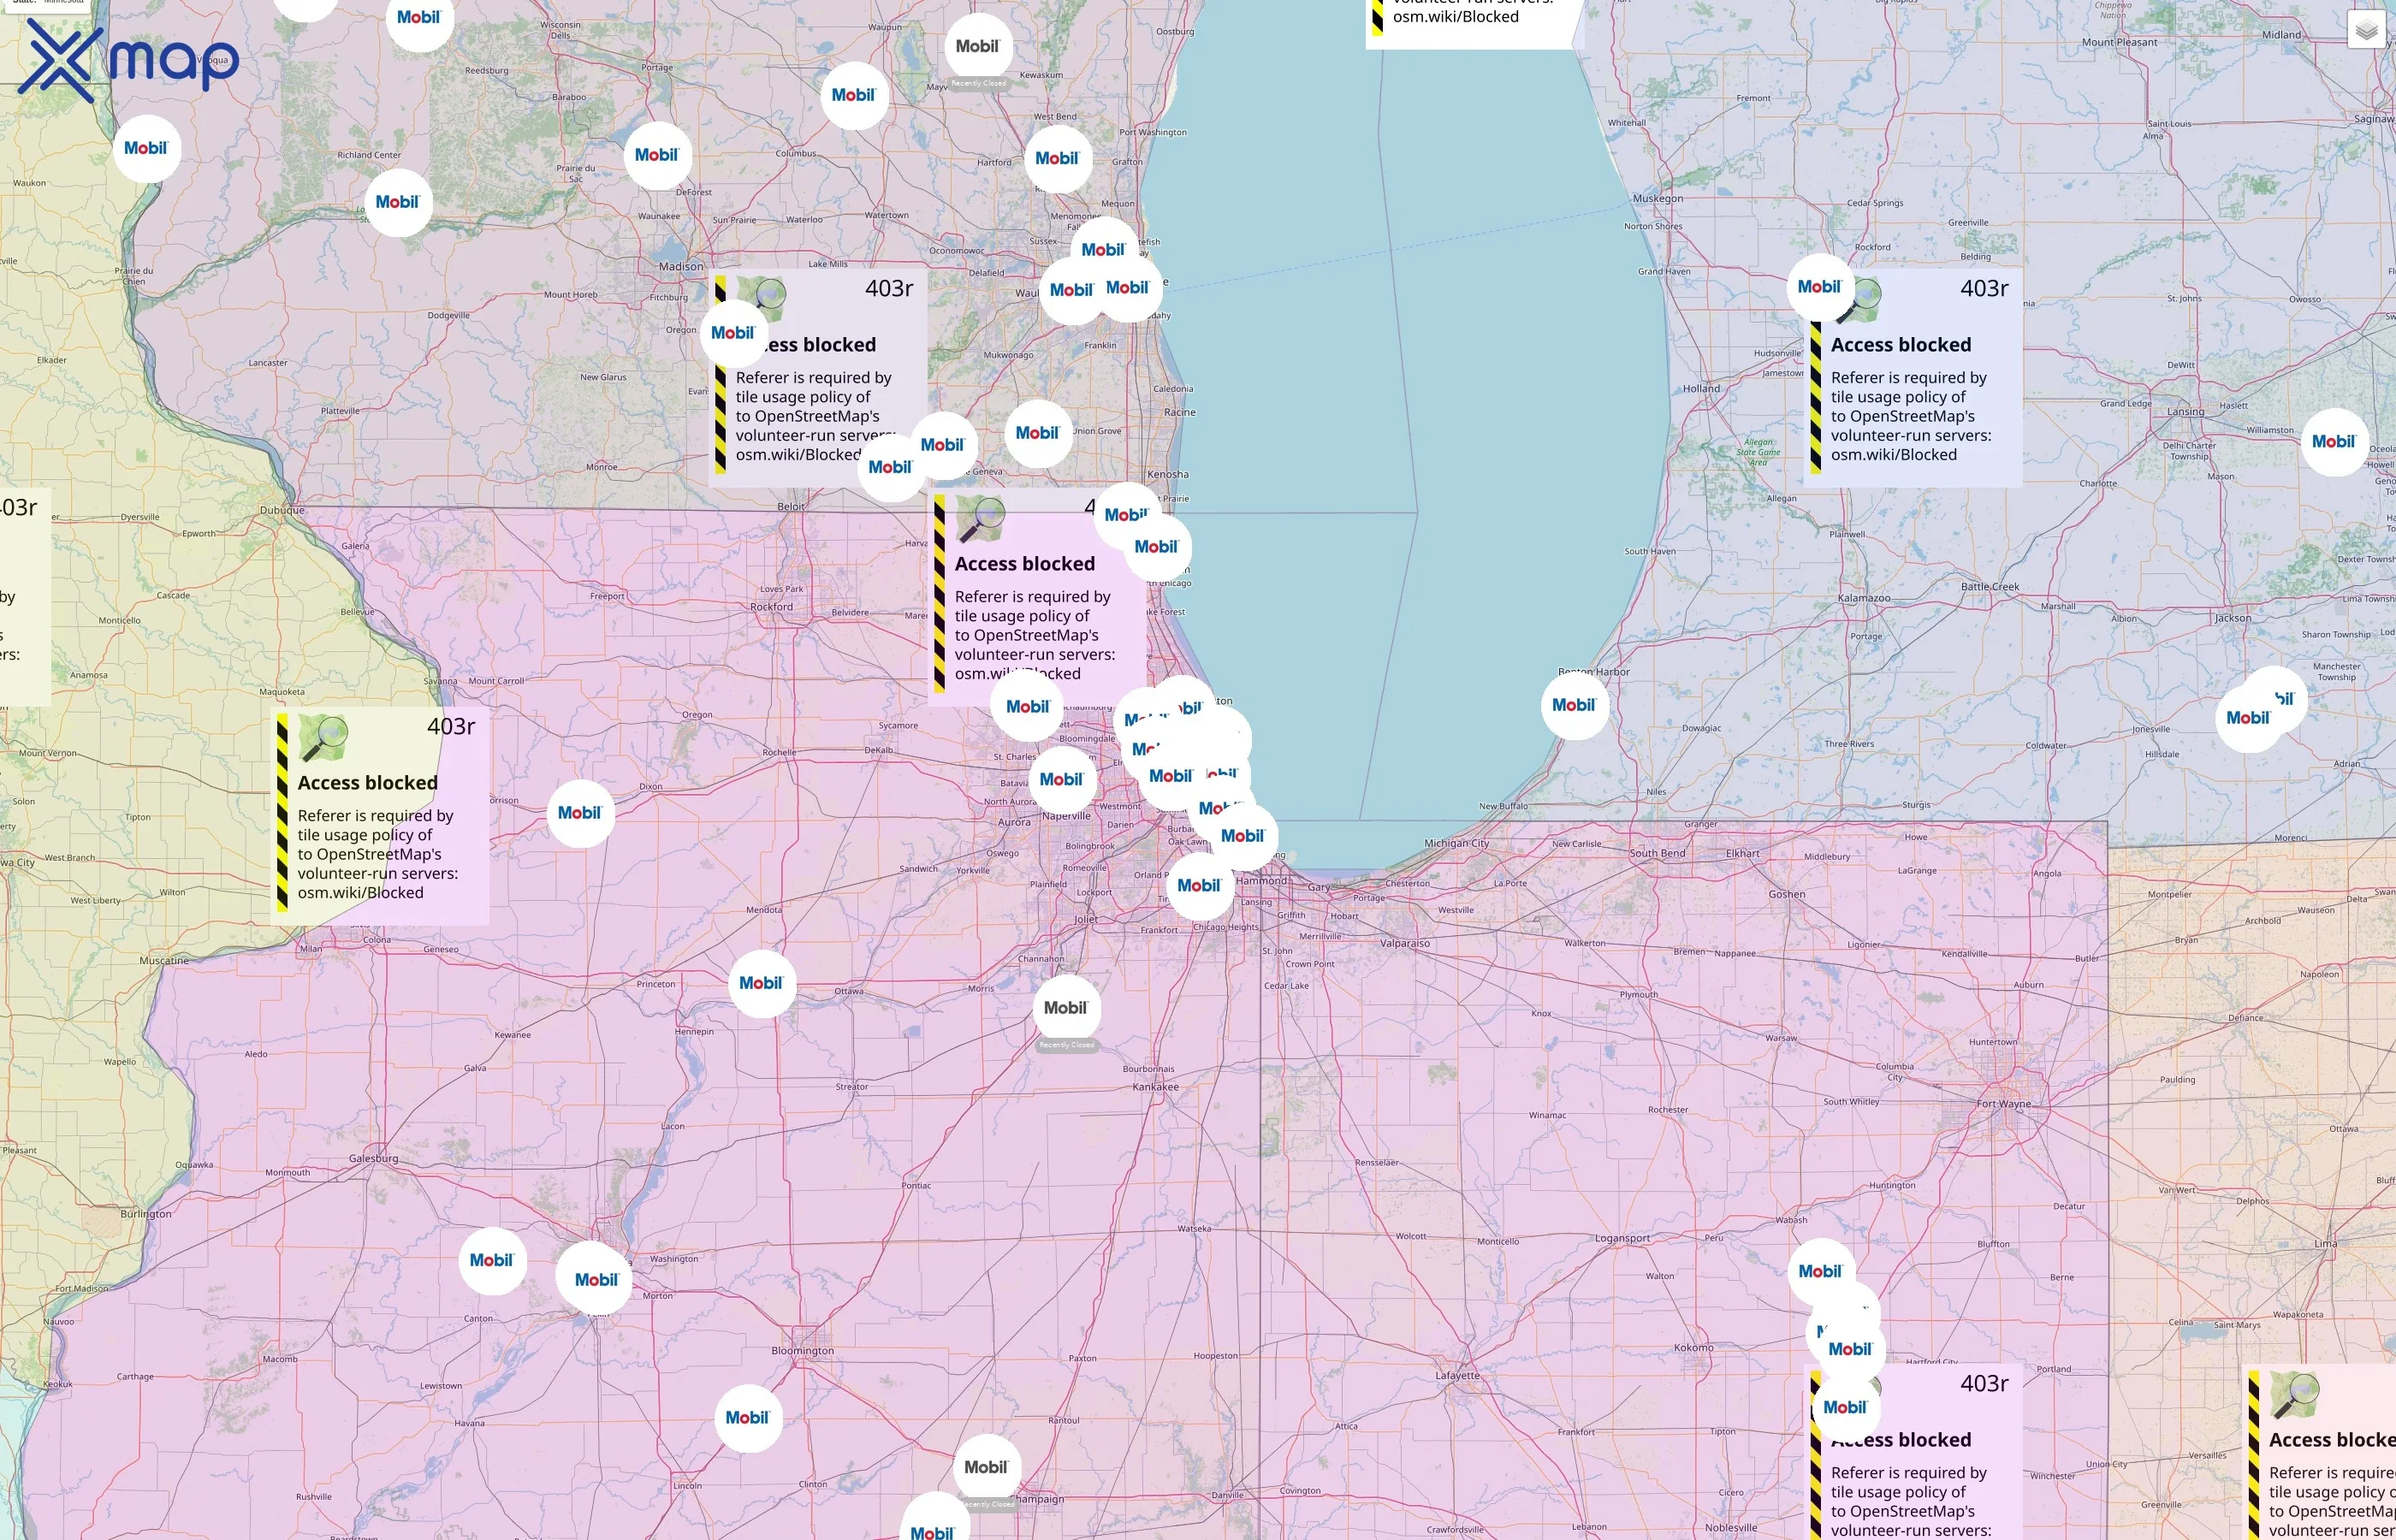Select the Mobil marker near Champaign
This screenshot has height=1540, width=2396.
pyautogui.click(x=988, y=1467)
